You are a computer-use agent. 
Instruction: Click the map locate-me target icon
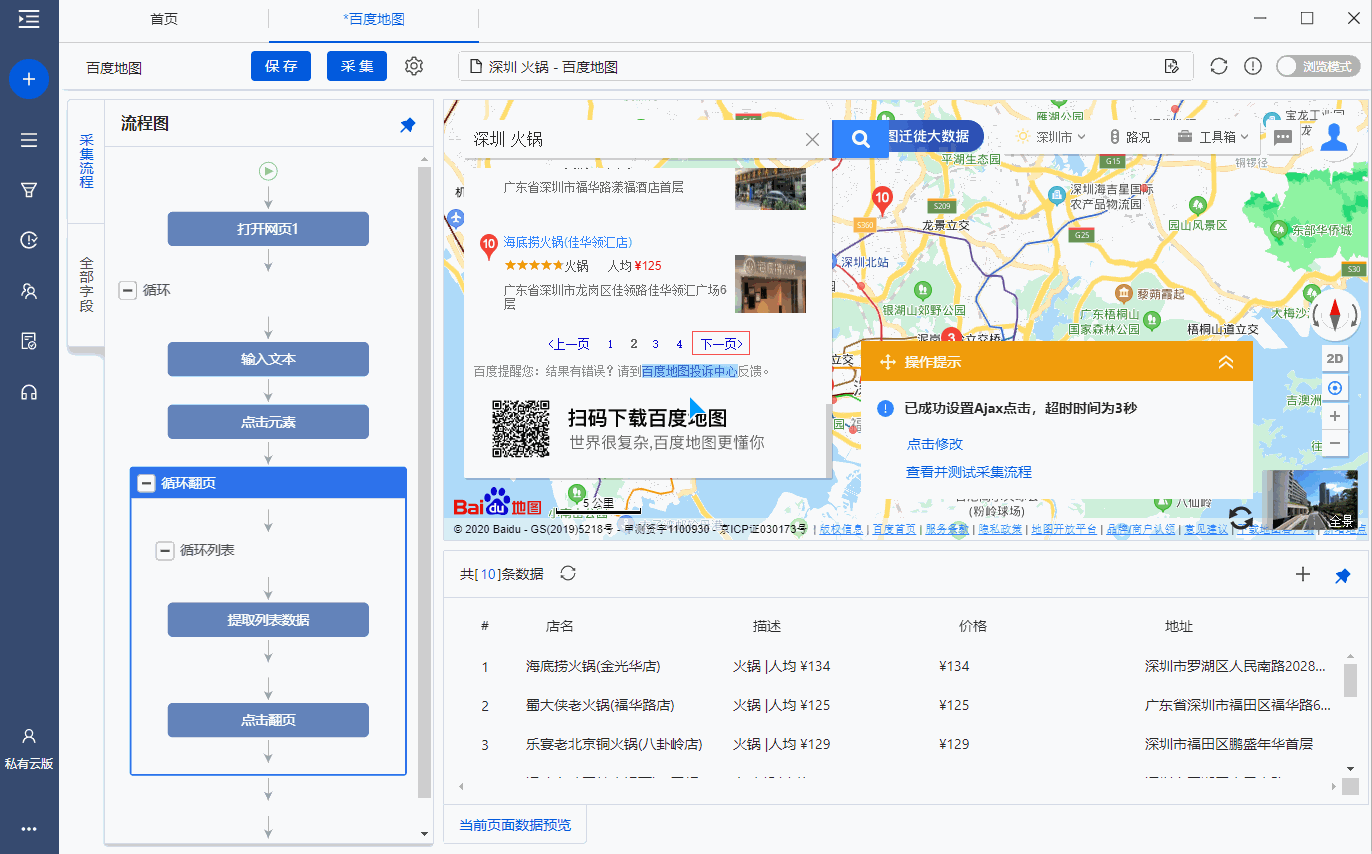(x=1334, y=387)
